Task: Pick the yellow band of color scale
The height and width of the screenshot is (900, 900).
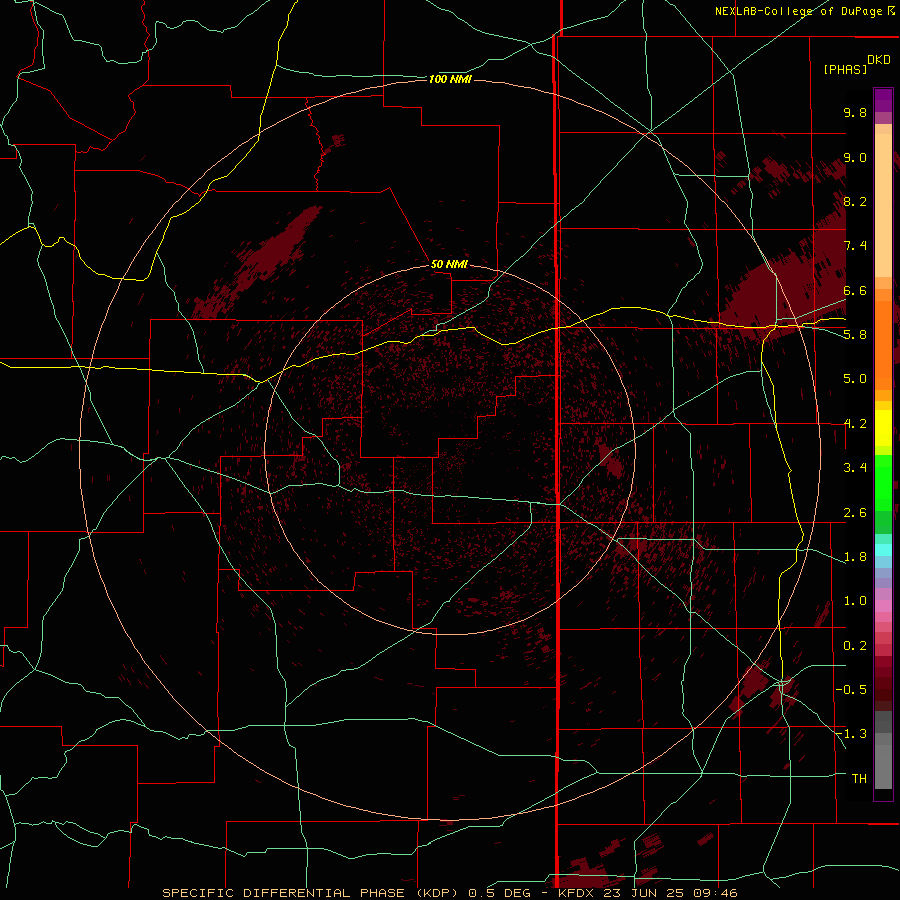Action: coord(883,428)
